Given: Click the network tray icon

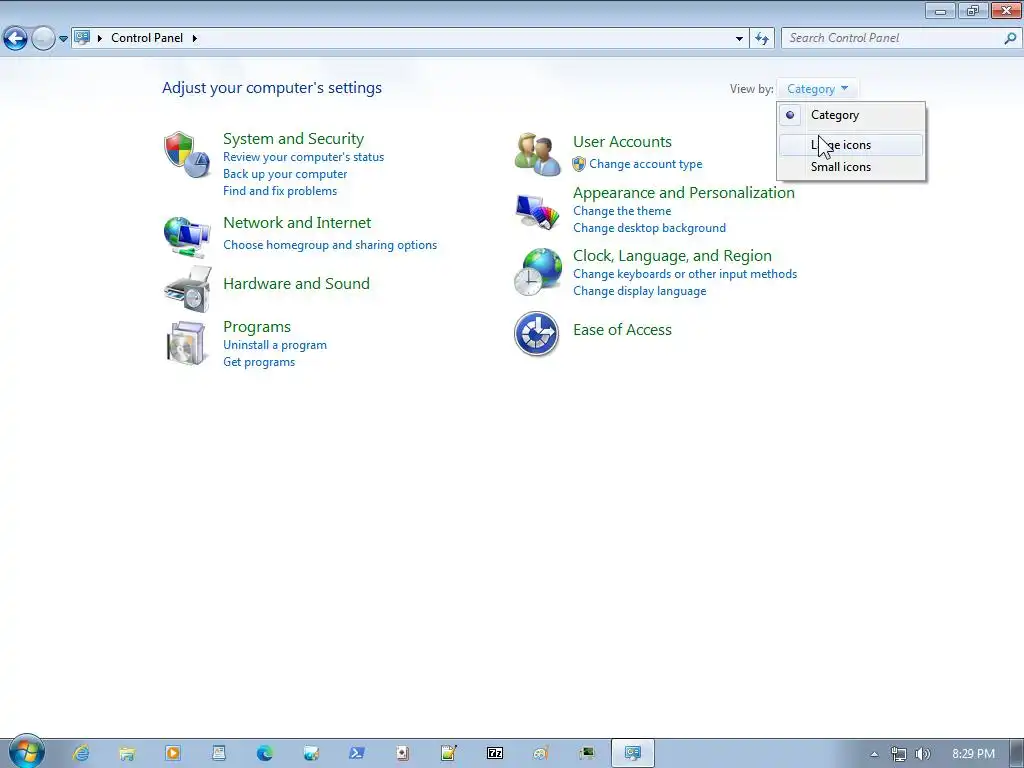Looking at the screenshot, I should tap(899, 754).
